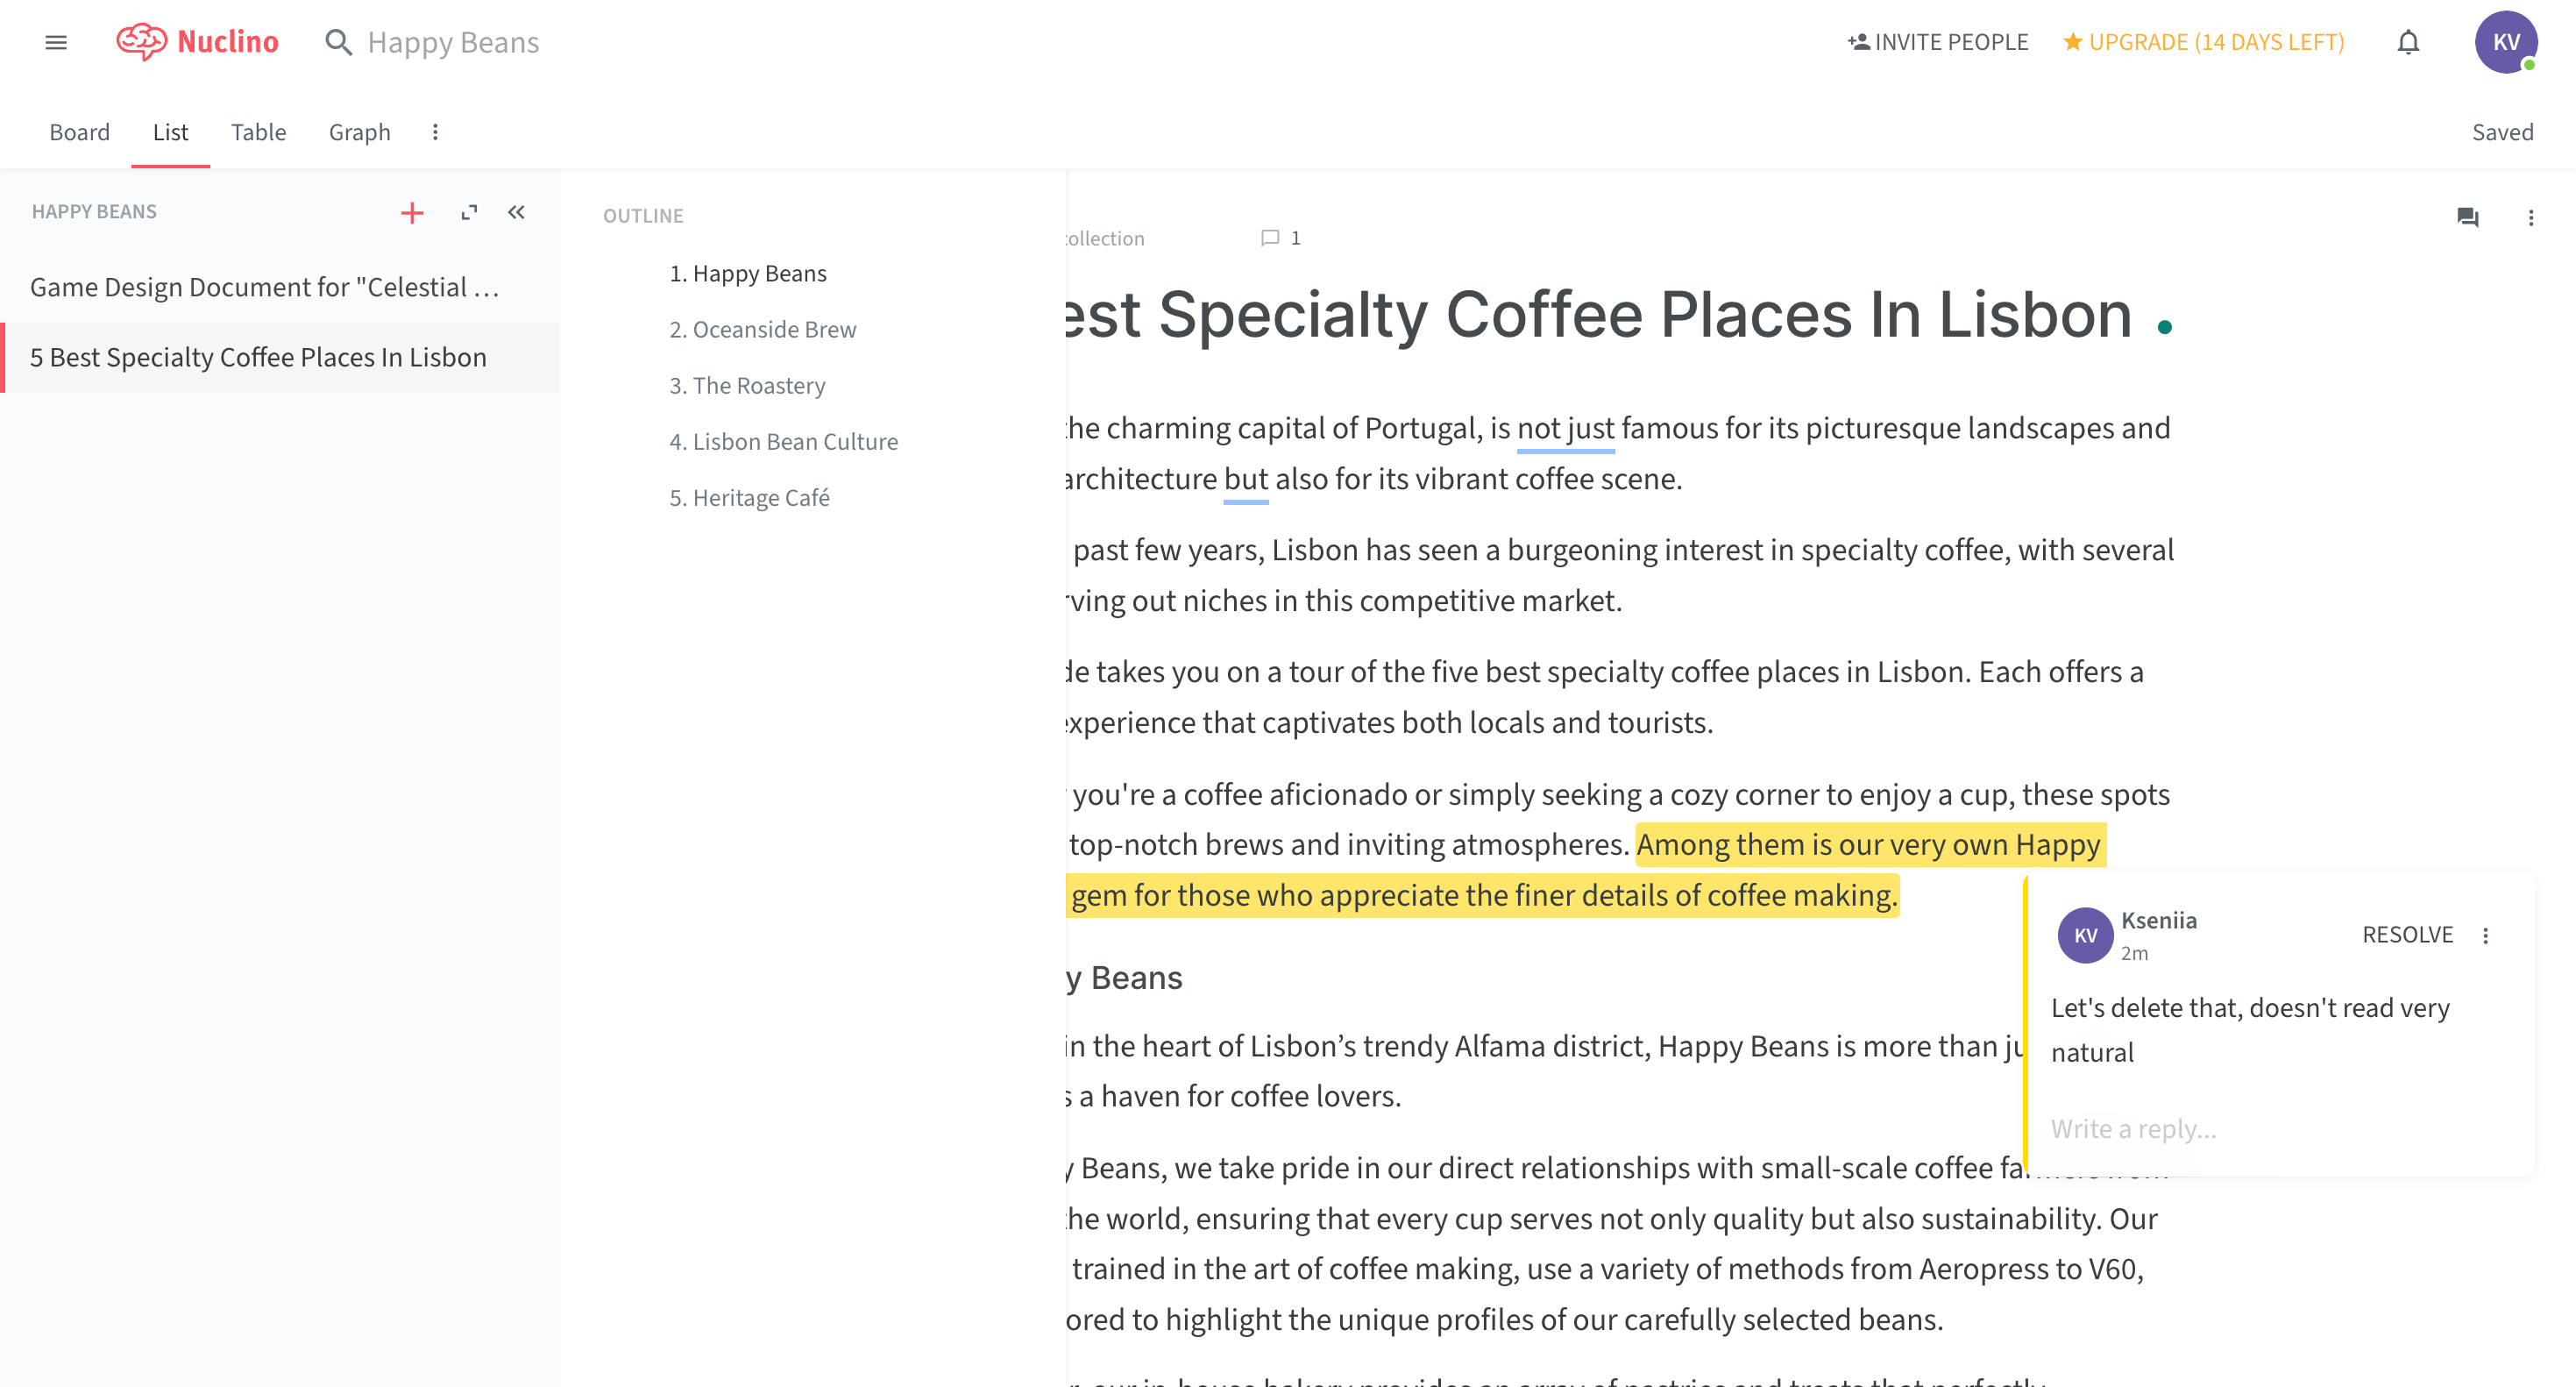Viewport: 2576px width, 1387px height.
Task: Click the comment/chat icon on document
Action: click(x=2468, y=218)
